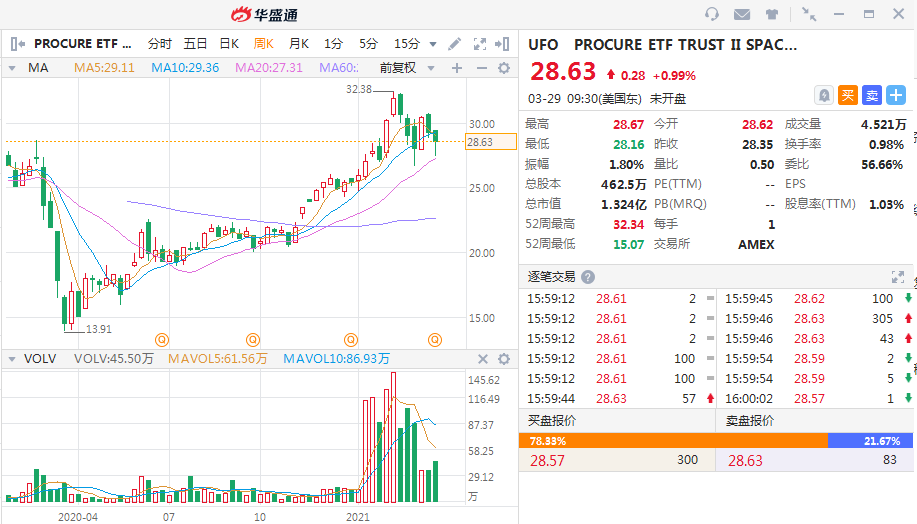This screenshot has height=524, width=917.
Task: Open the VOLV indicator selector dropdown
Action: coord(12,359)
